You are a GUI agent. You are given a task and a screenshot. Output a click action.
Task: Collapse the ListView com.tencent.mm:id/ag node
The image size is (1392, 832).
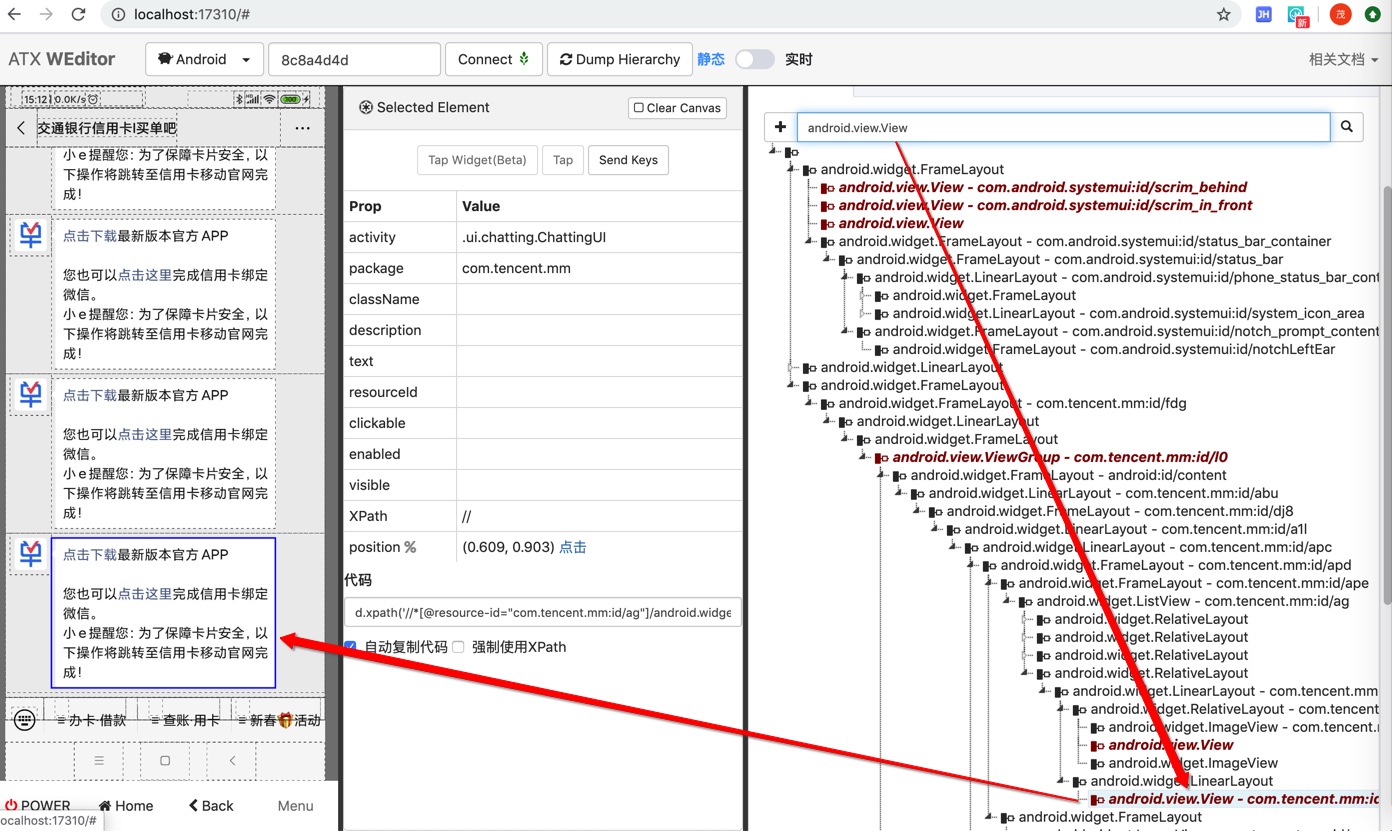[x=1008, y=601]
